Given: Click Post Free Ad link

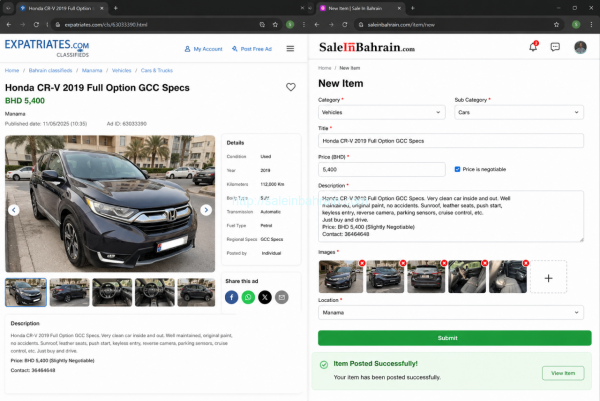Looking at the screenshot, I should [x=252, y=49].
